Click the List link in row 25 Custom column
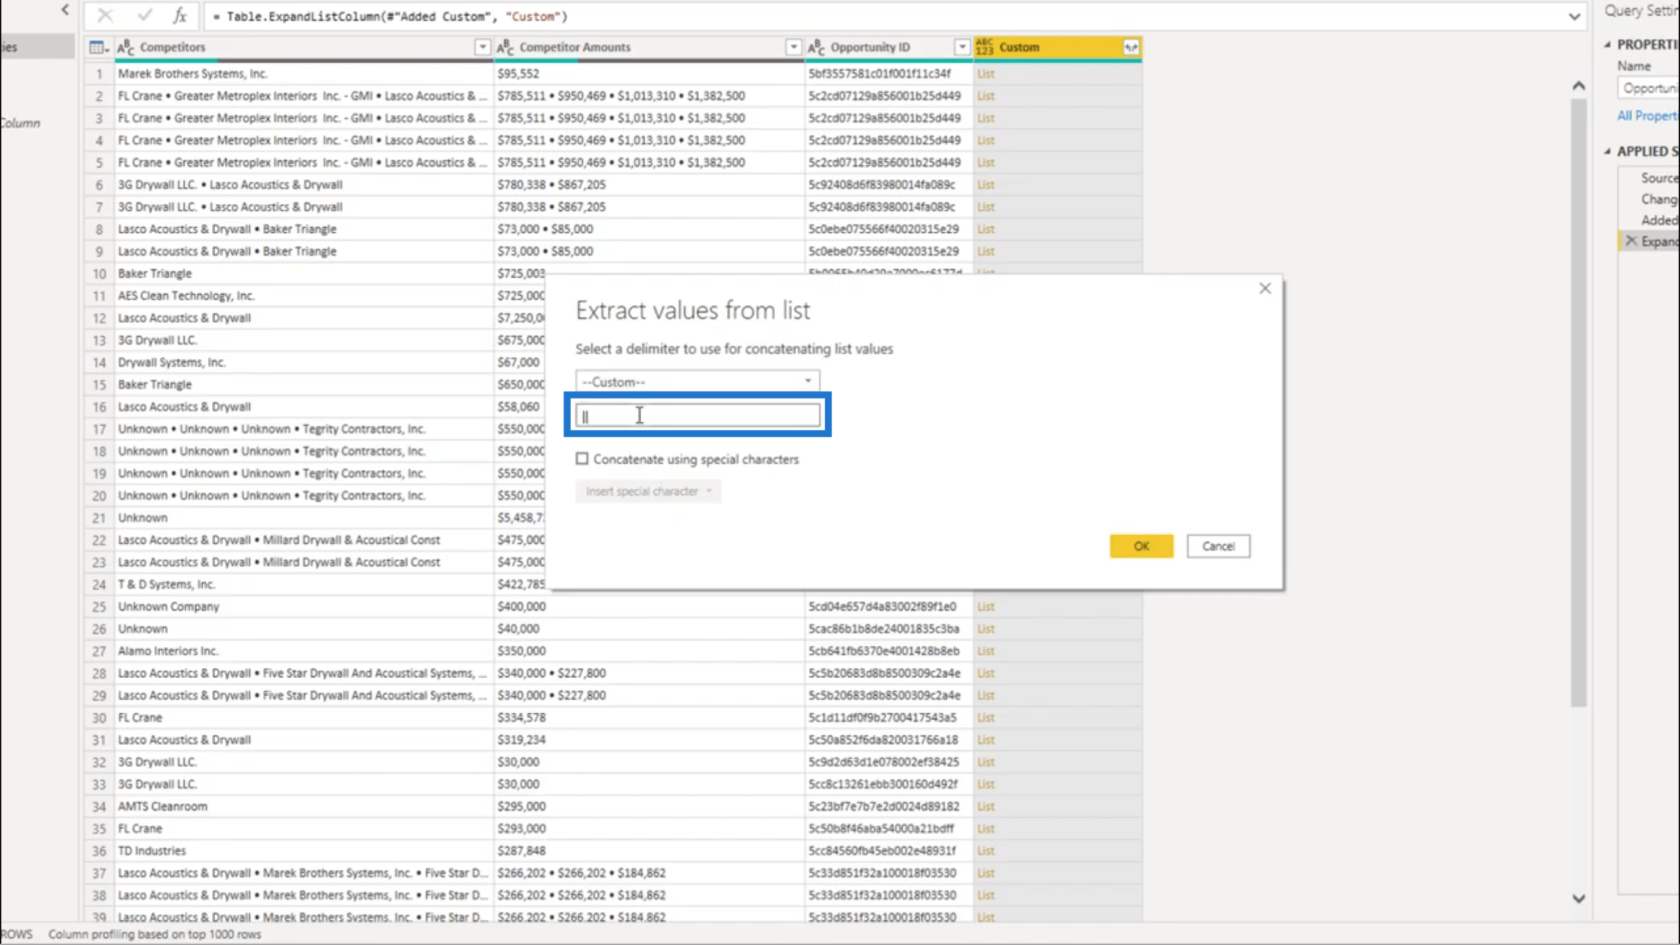The height and width of the screenshot is (945, 1680). click(x=986, y=607)
